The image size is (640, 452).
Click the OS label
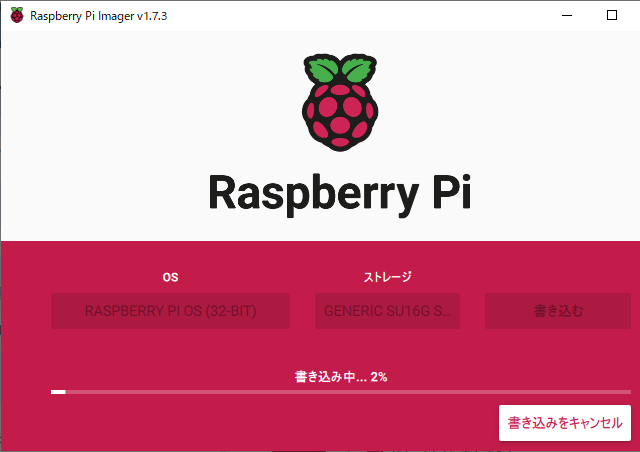[170, 277]
